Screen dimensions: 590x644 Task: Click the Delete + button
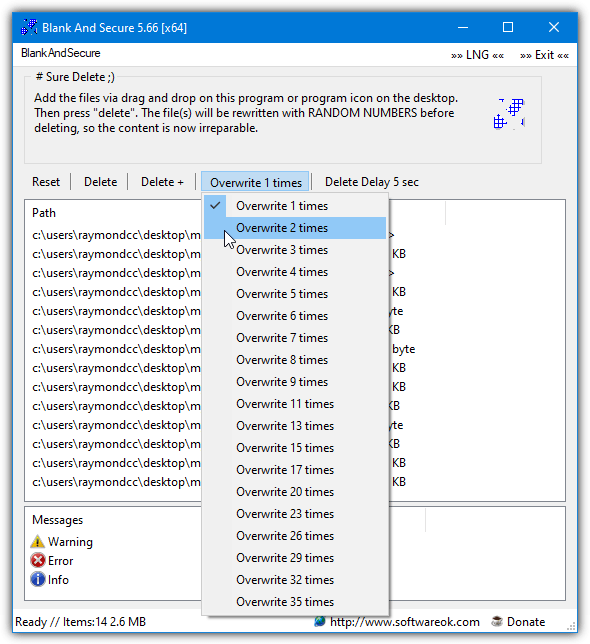coord(162,182)
